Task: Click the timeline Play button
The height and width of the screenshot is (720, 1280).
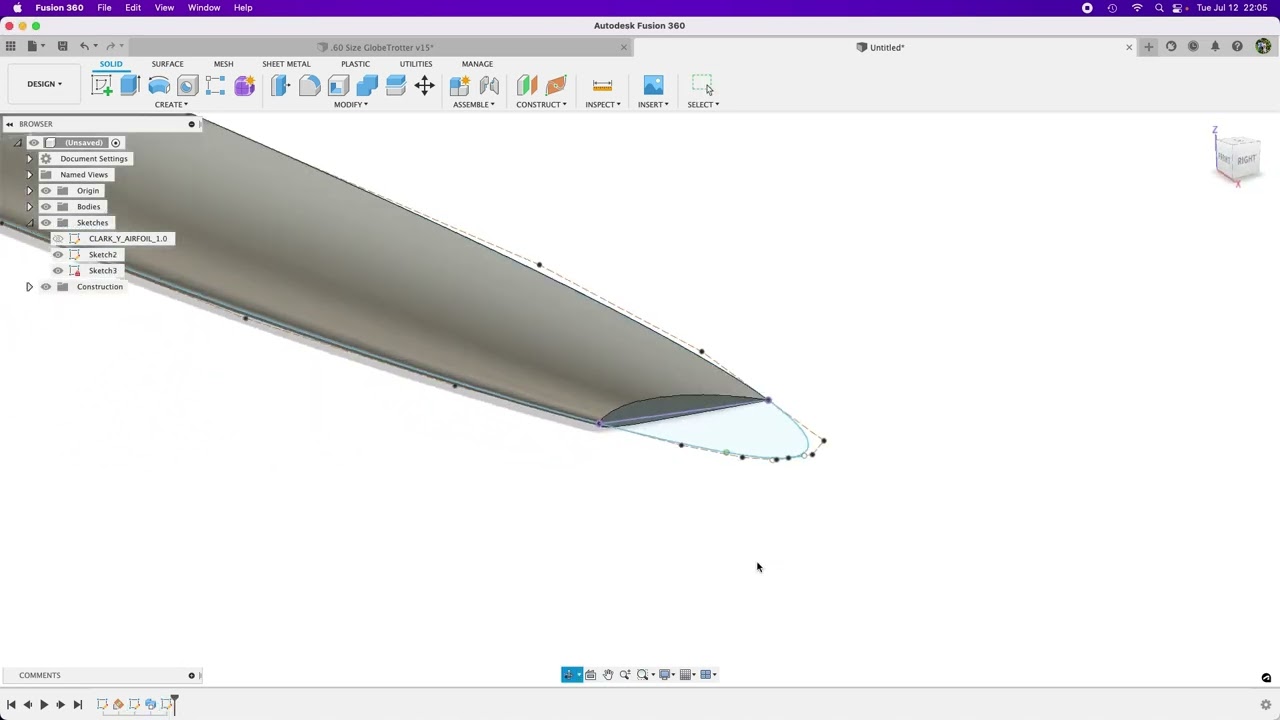Action: [x=44, y=705]
